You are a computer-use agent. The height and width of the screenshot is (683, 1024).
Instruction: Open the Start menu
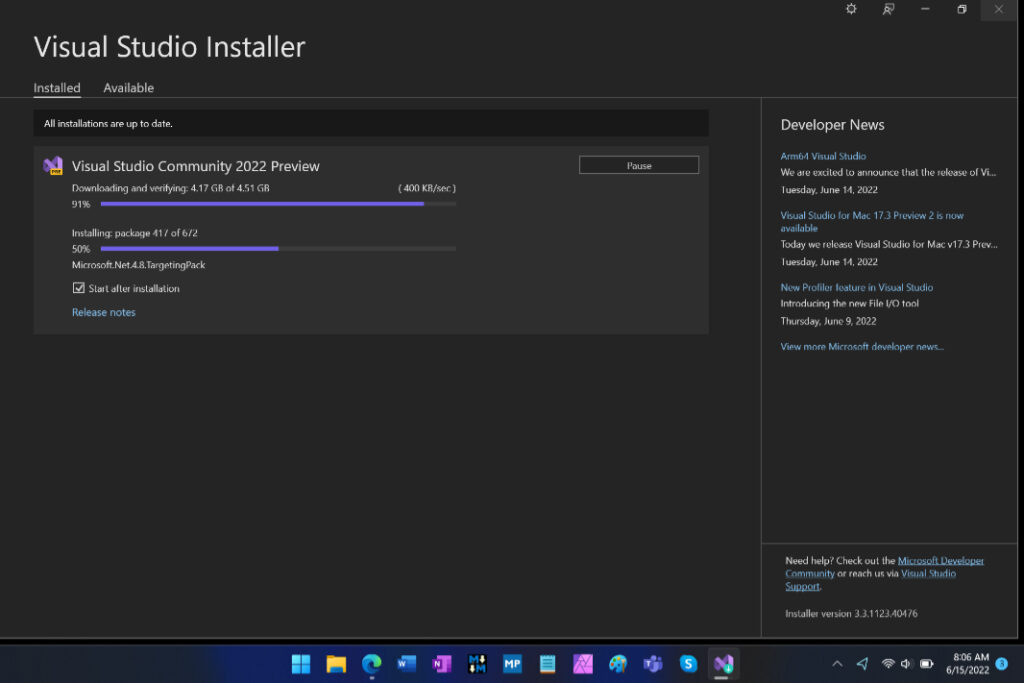[300, 663]
